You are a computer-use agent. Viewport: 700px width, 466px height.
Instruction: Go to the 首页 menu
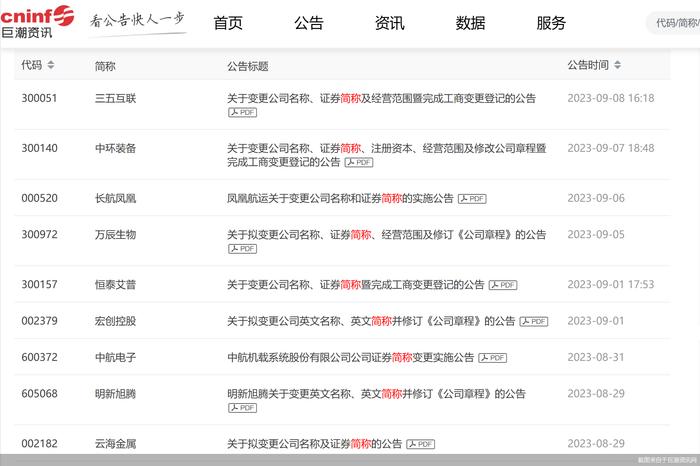coord(228,23)
